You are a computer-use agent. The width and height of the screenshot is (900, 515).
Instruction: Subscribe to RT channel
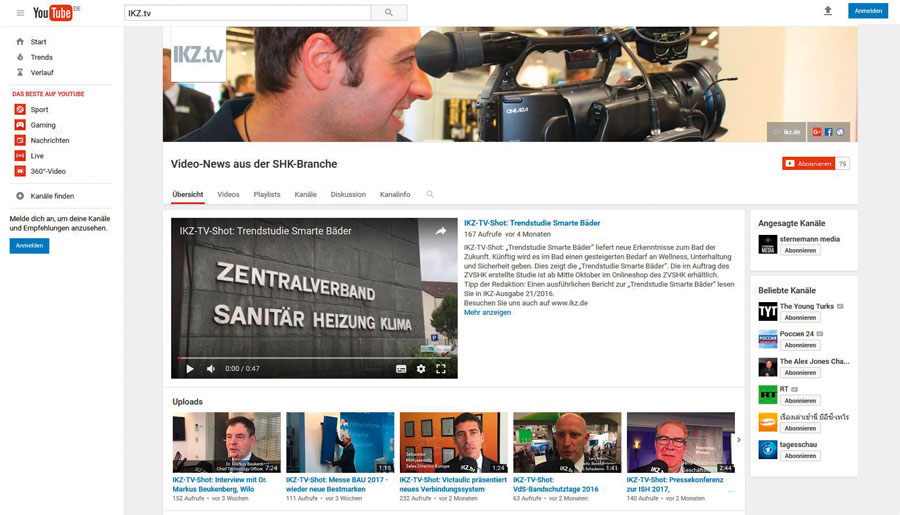point(800,401)
